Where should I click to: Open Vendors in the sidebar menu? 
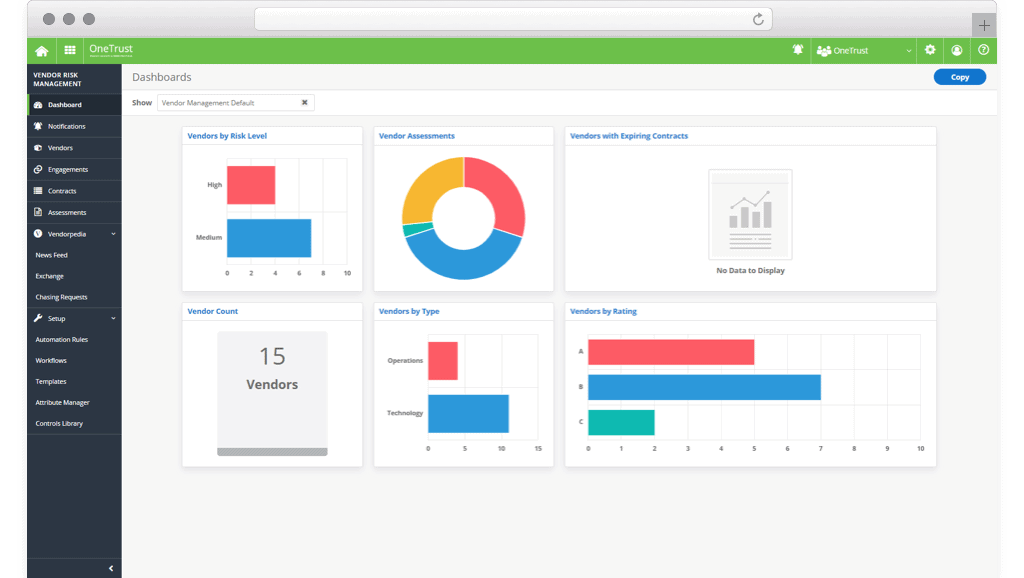(x=60, y=148)
